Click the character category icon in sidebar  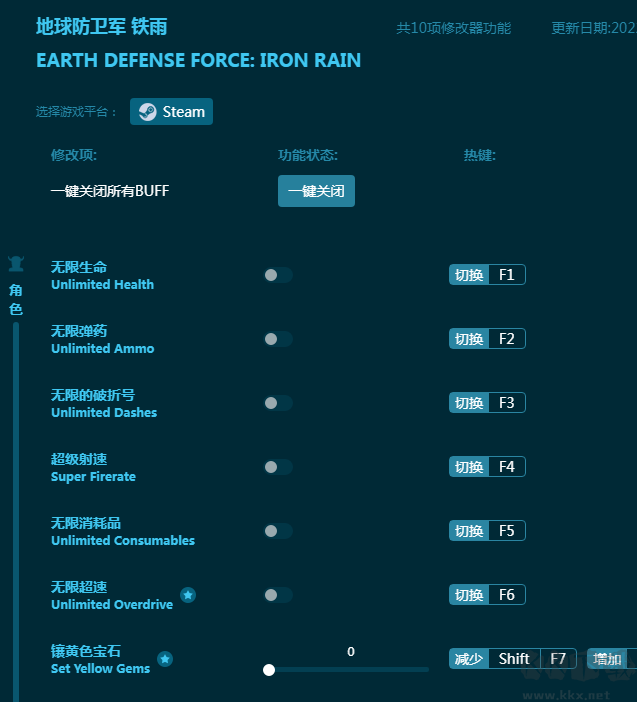16,265
